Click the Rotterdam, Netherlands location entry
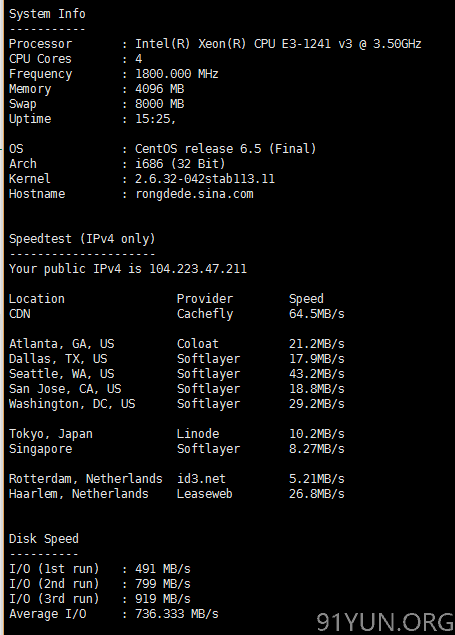The image size is (455, 635). (85, 479)
